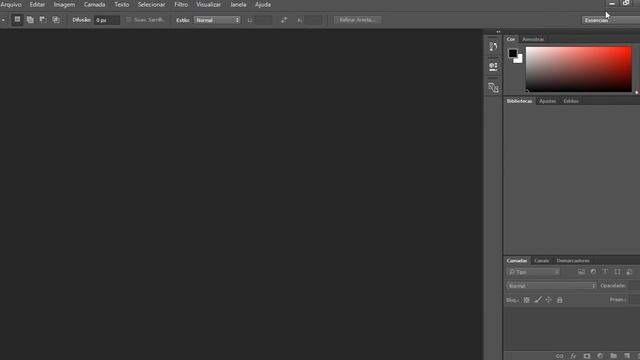The height and width of the screenshot is (360, 640).
Task: Switch to the Canais tab
Action: coord(542,260)
